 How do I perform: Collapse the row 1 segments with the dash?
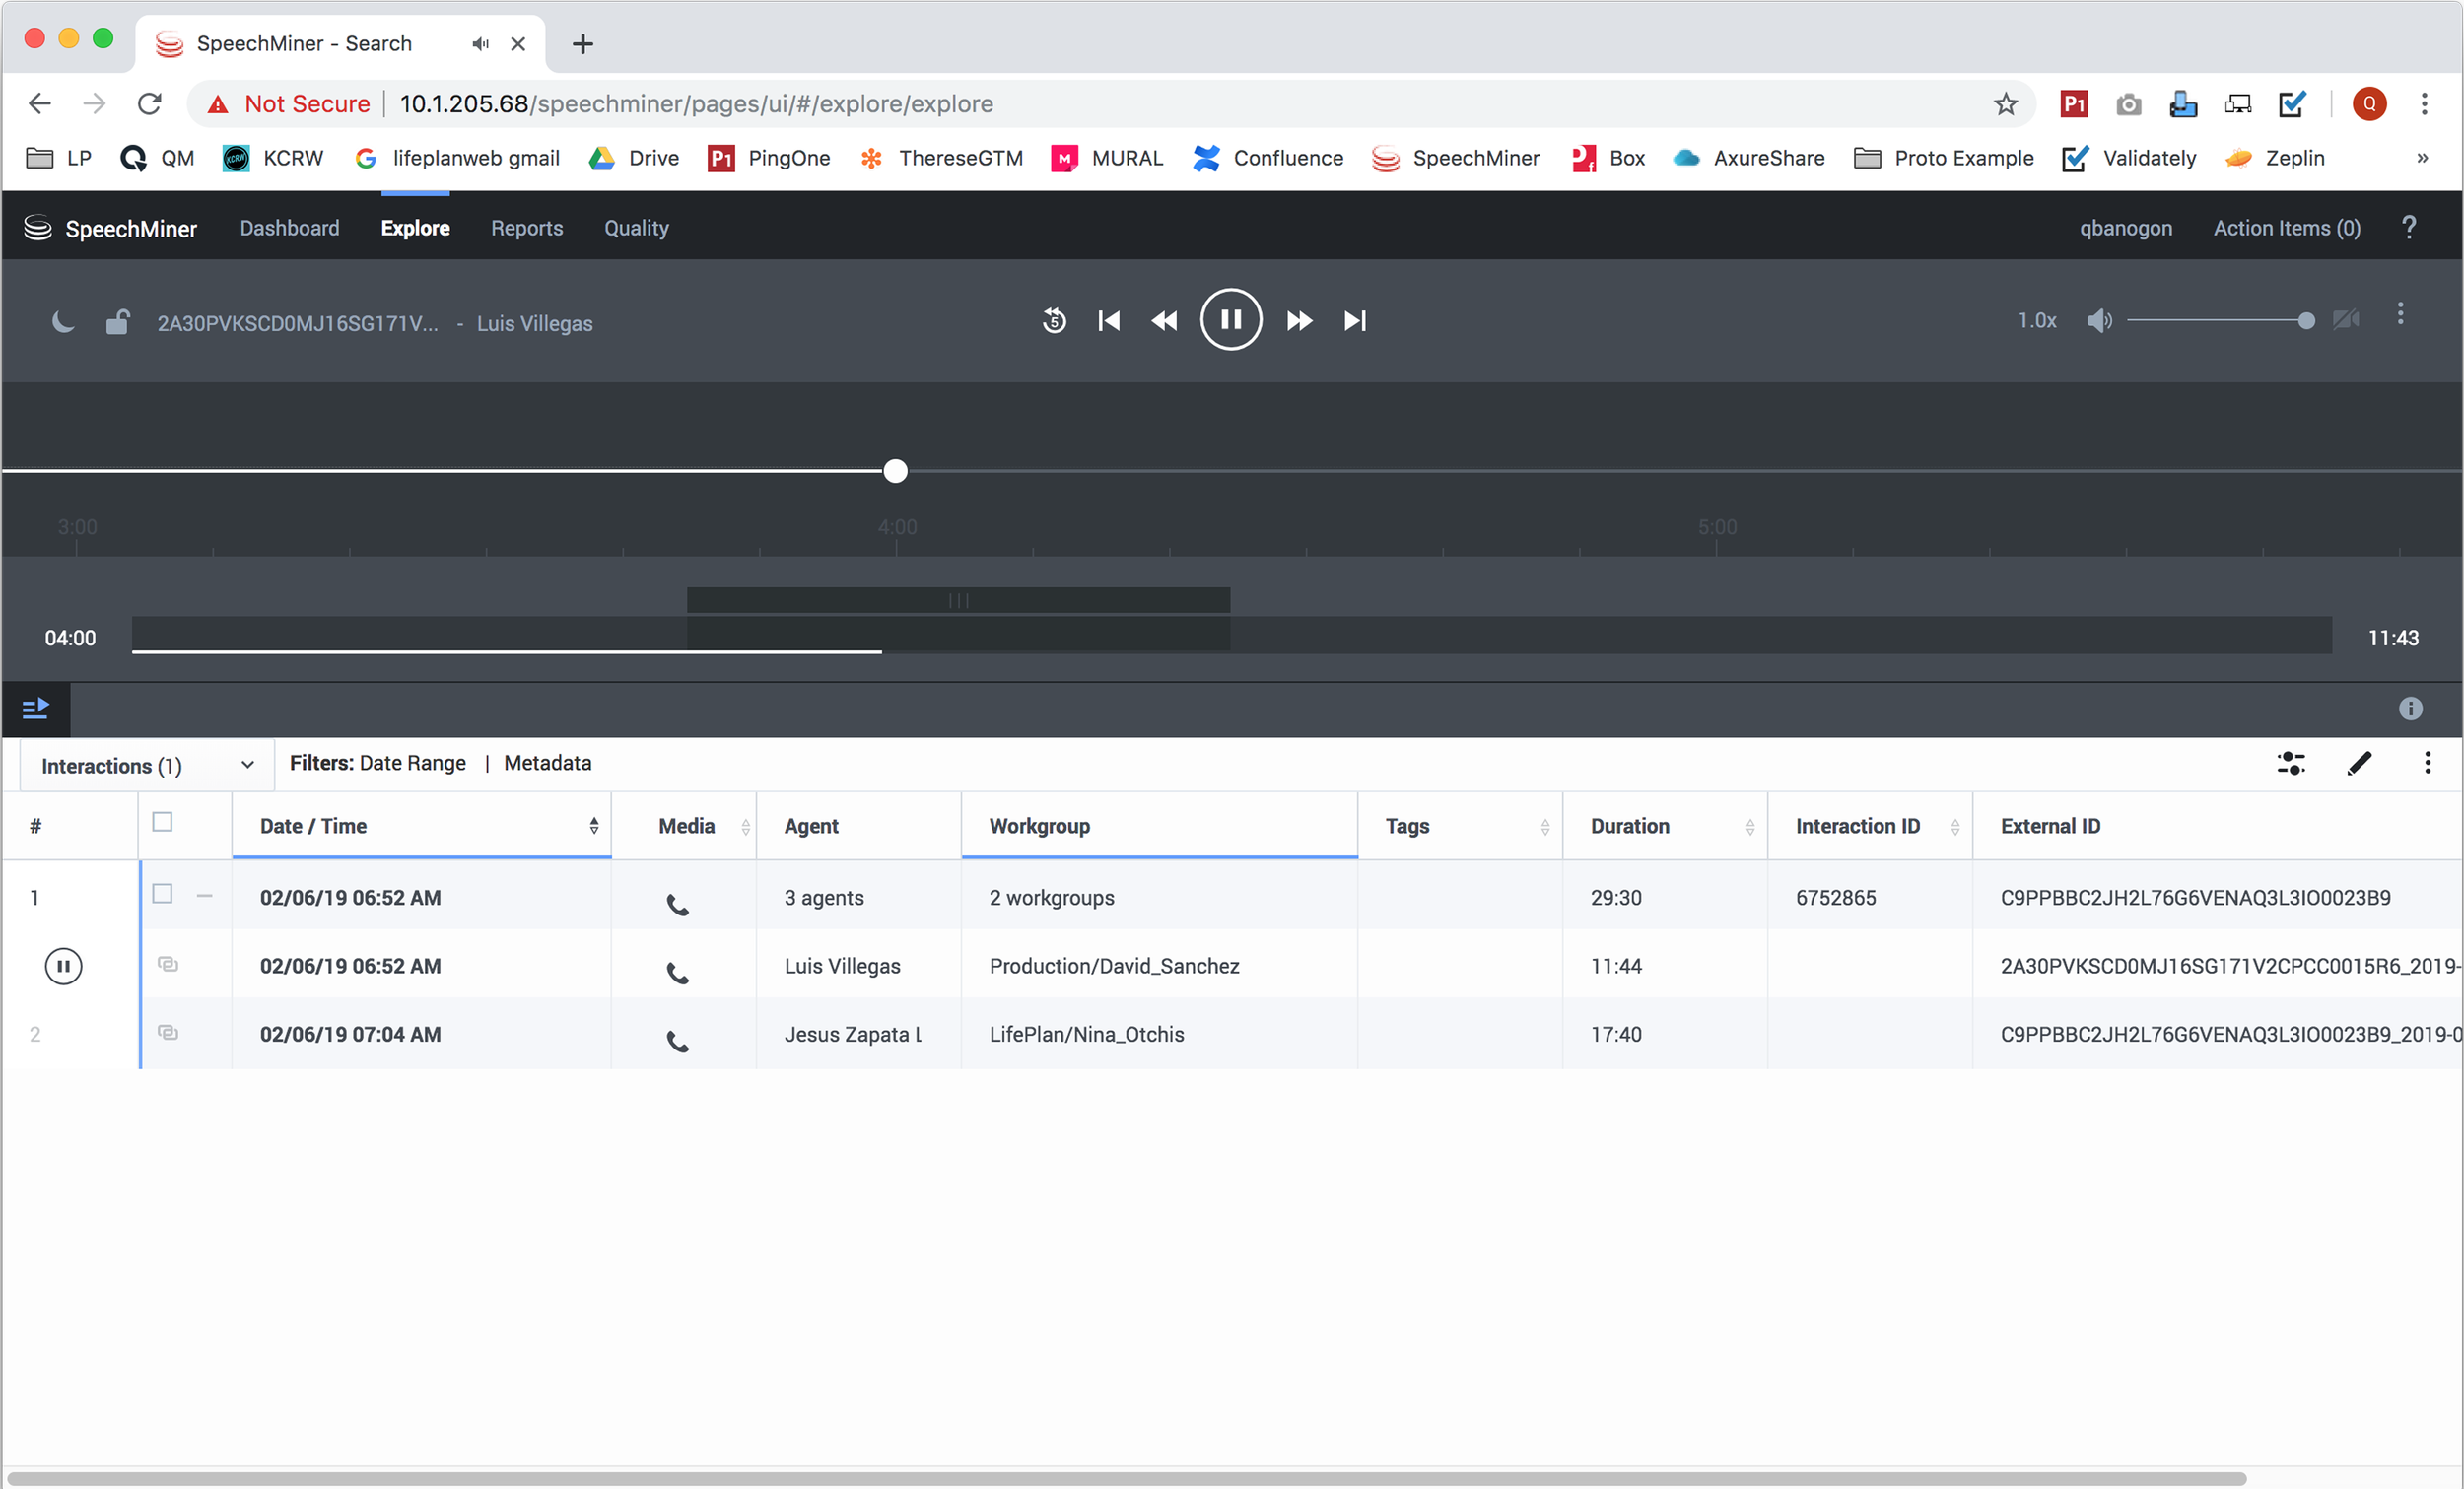pos(205,896)
